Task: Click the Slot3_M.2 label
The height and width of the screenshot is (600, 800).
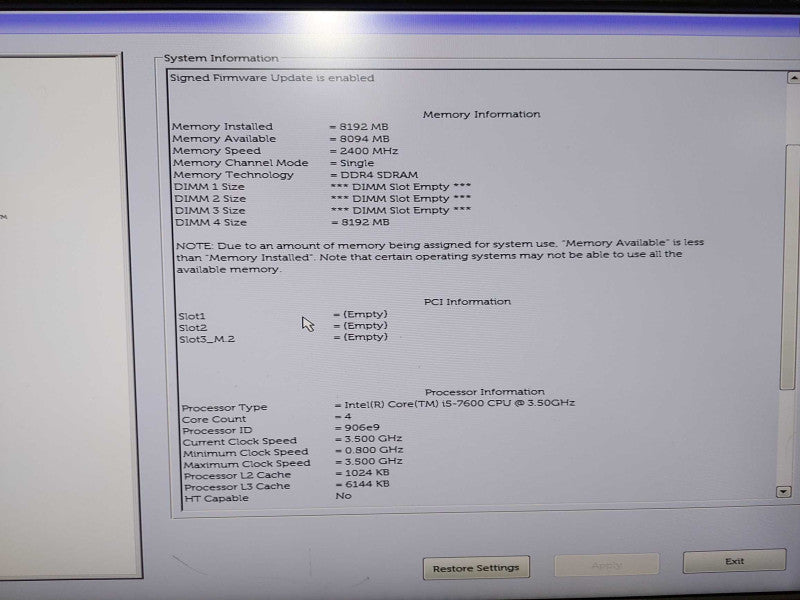Action: point(207,339)
